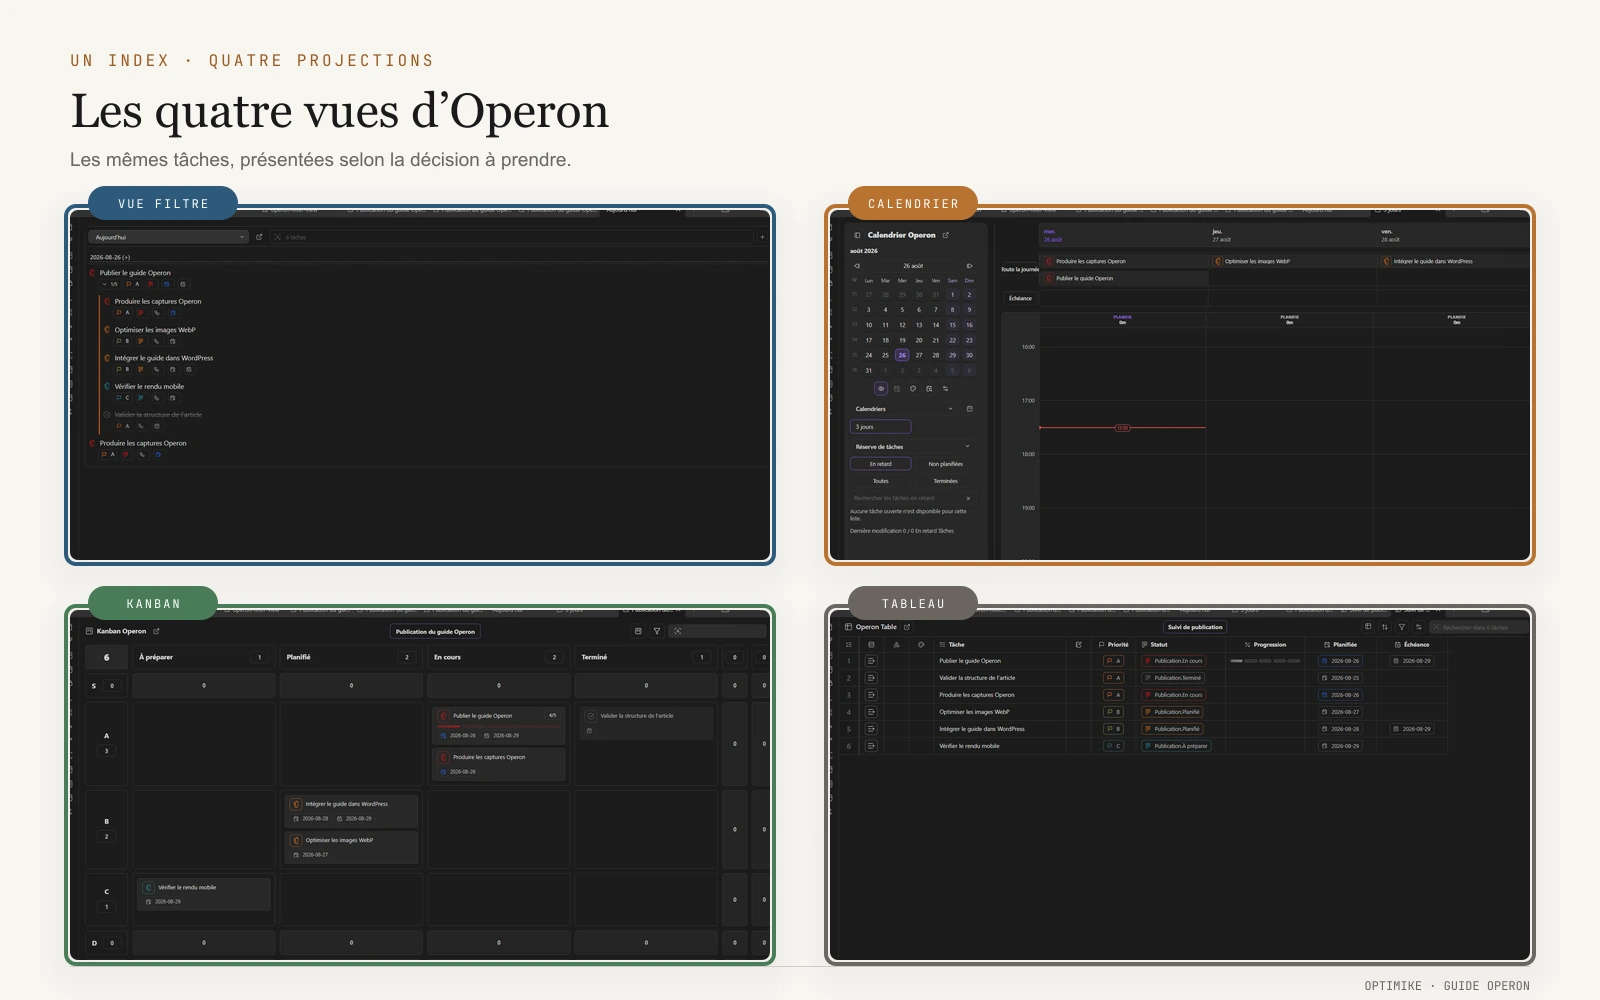Image resolution: width=1600 pixels, height=1000 pixels.
Task: Go to previous month in mini calendar
Action: (857, 266)
